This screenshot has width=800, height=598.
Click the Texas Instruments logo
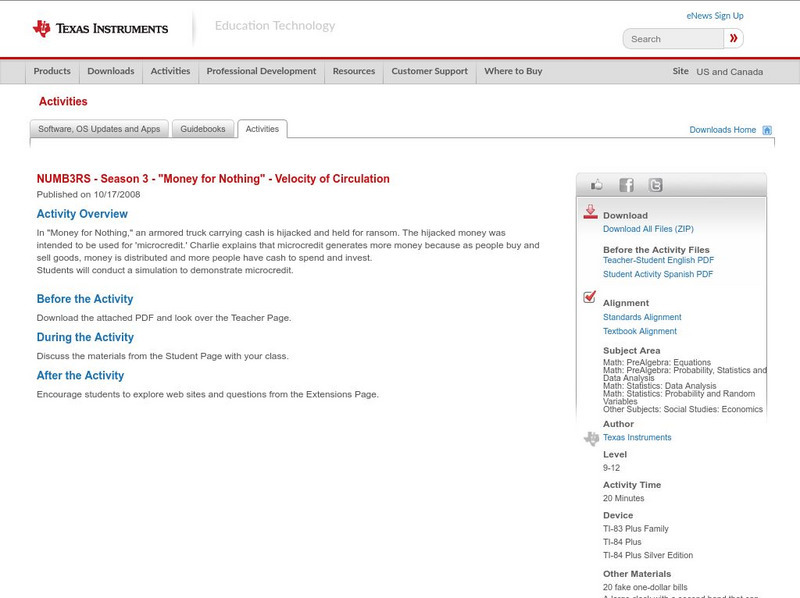point(100,29)
